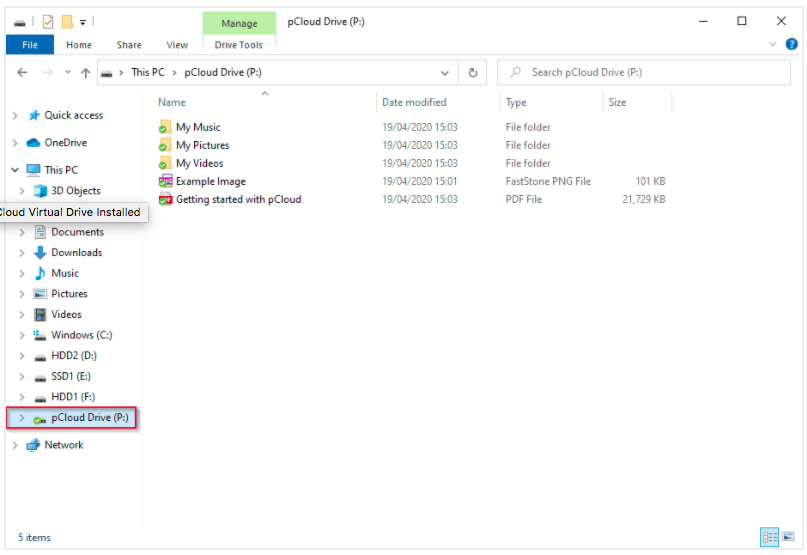Open Documents in the navigation pane
The image size is (807, 555).
pos(77,232)
